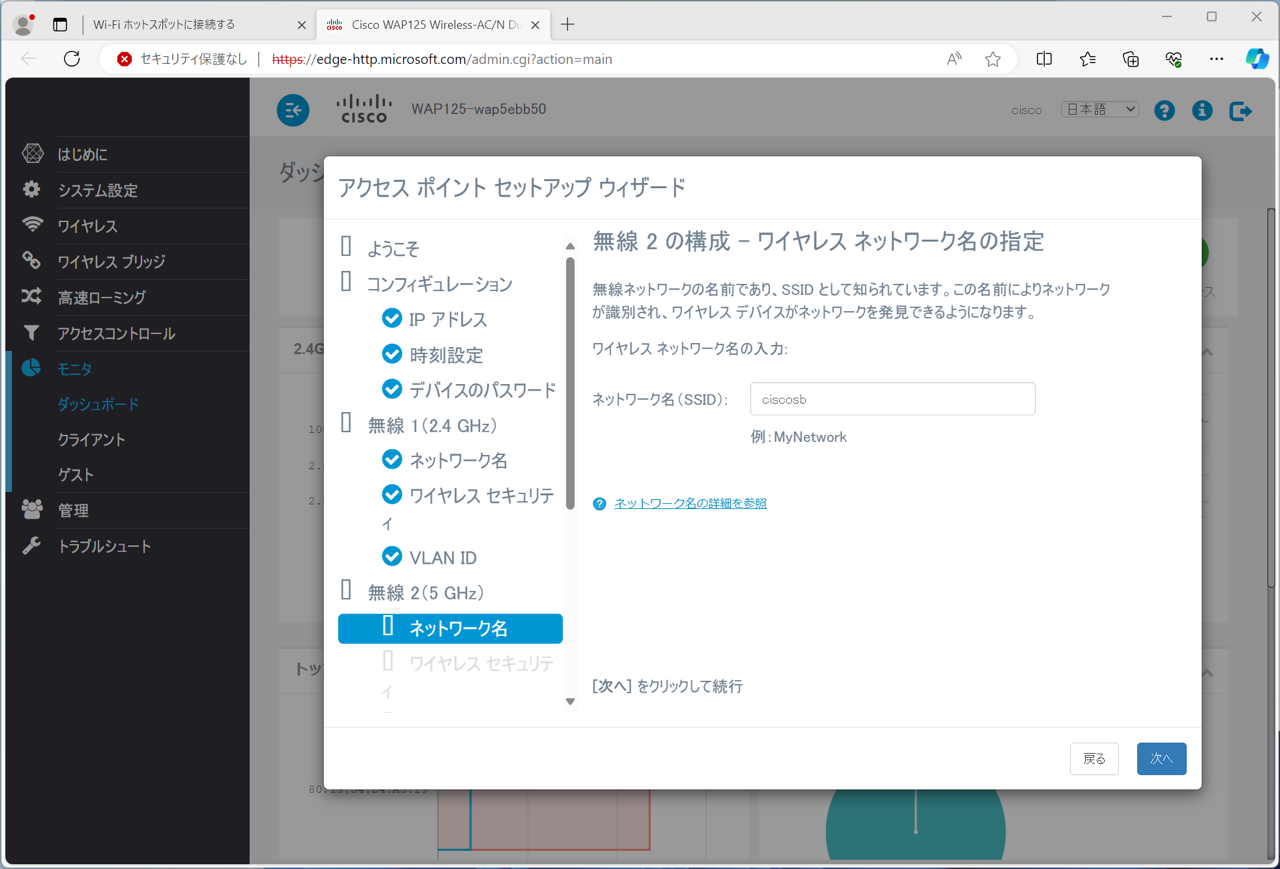This screenshot has width=1280, height=869.
Task: Click the sidebar collapse arrow icon
Action: (293, 110)
